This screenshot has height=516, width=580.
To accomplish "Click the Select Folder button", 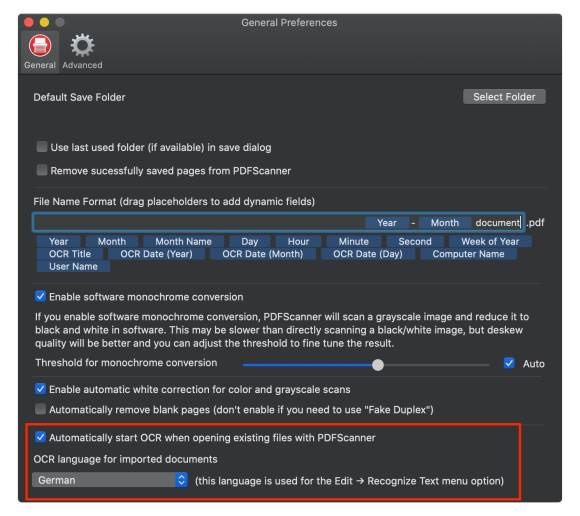I will tap(504, 97).
